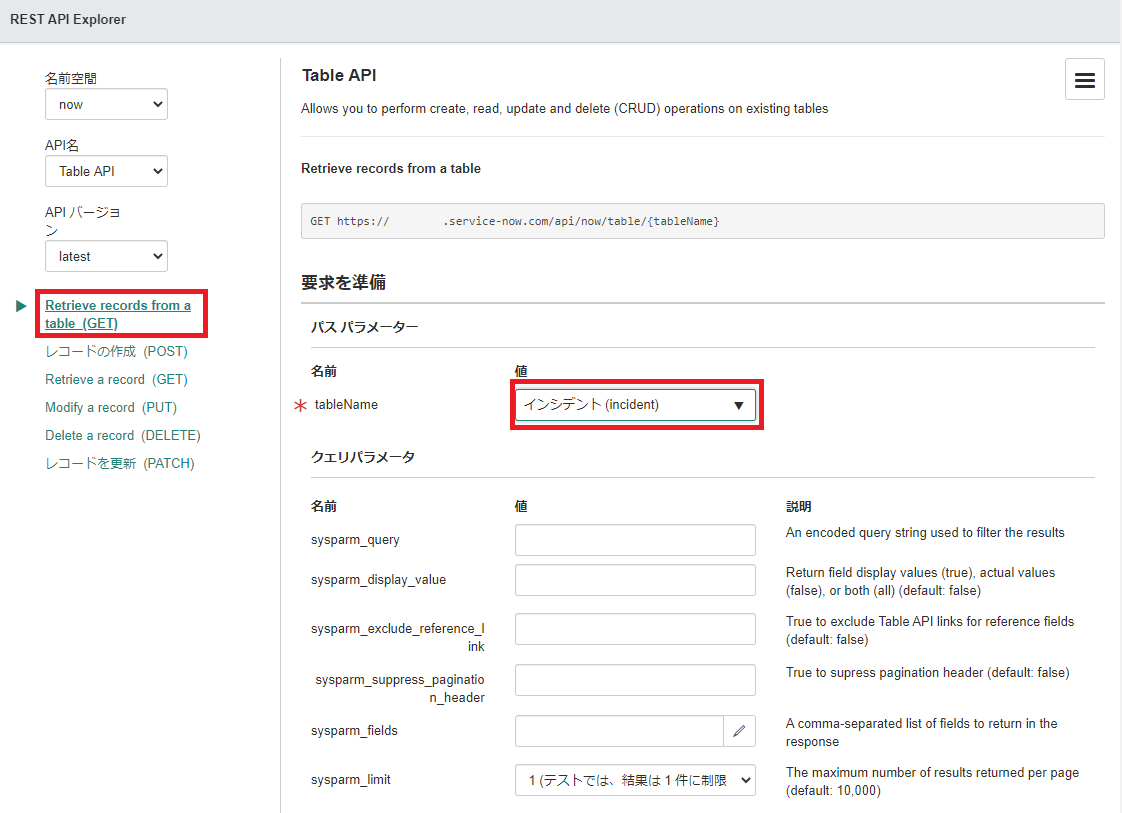Viewport: 1122px width, 813px height.
Task: Select Retrieve a record (GET)
Action: click(x=116, y=379)
